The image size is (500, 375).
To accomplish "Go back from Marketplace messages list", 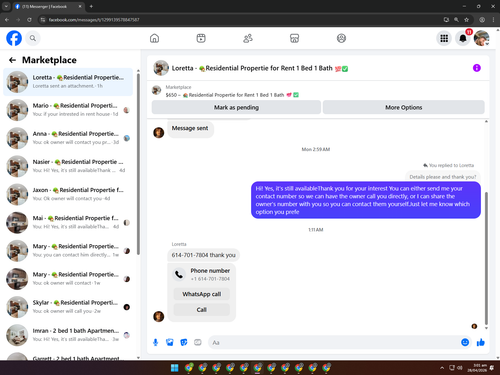I will coord(13,60).
